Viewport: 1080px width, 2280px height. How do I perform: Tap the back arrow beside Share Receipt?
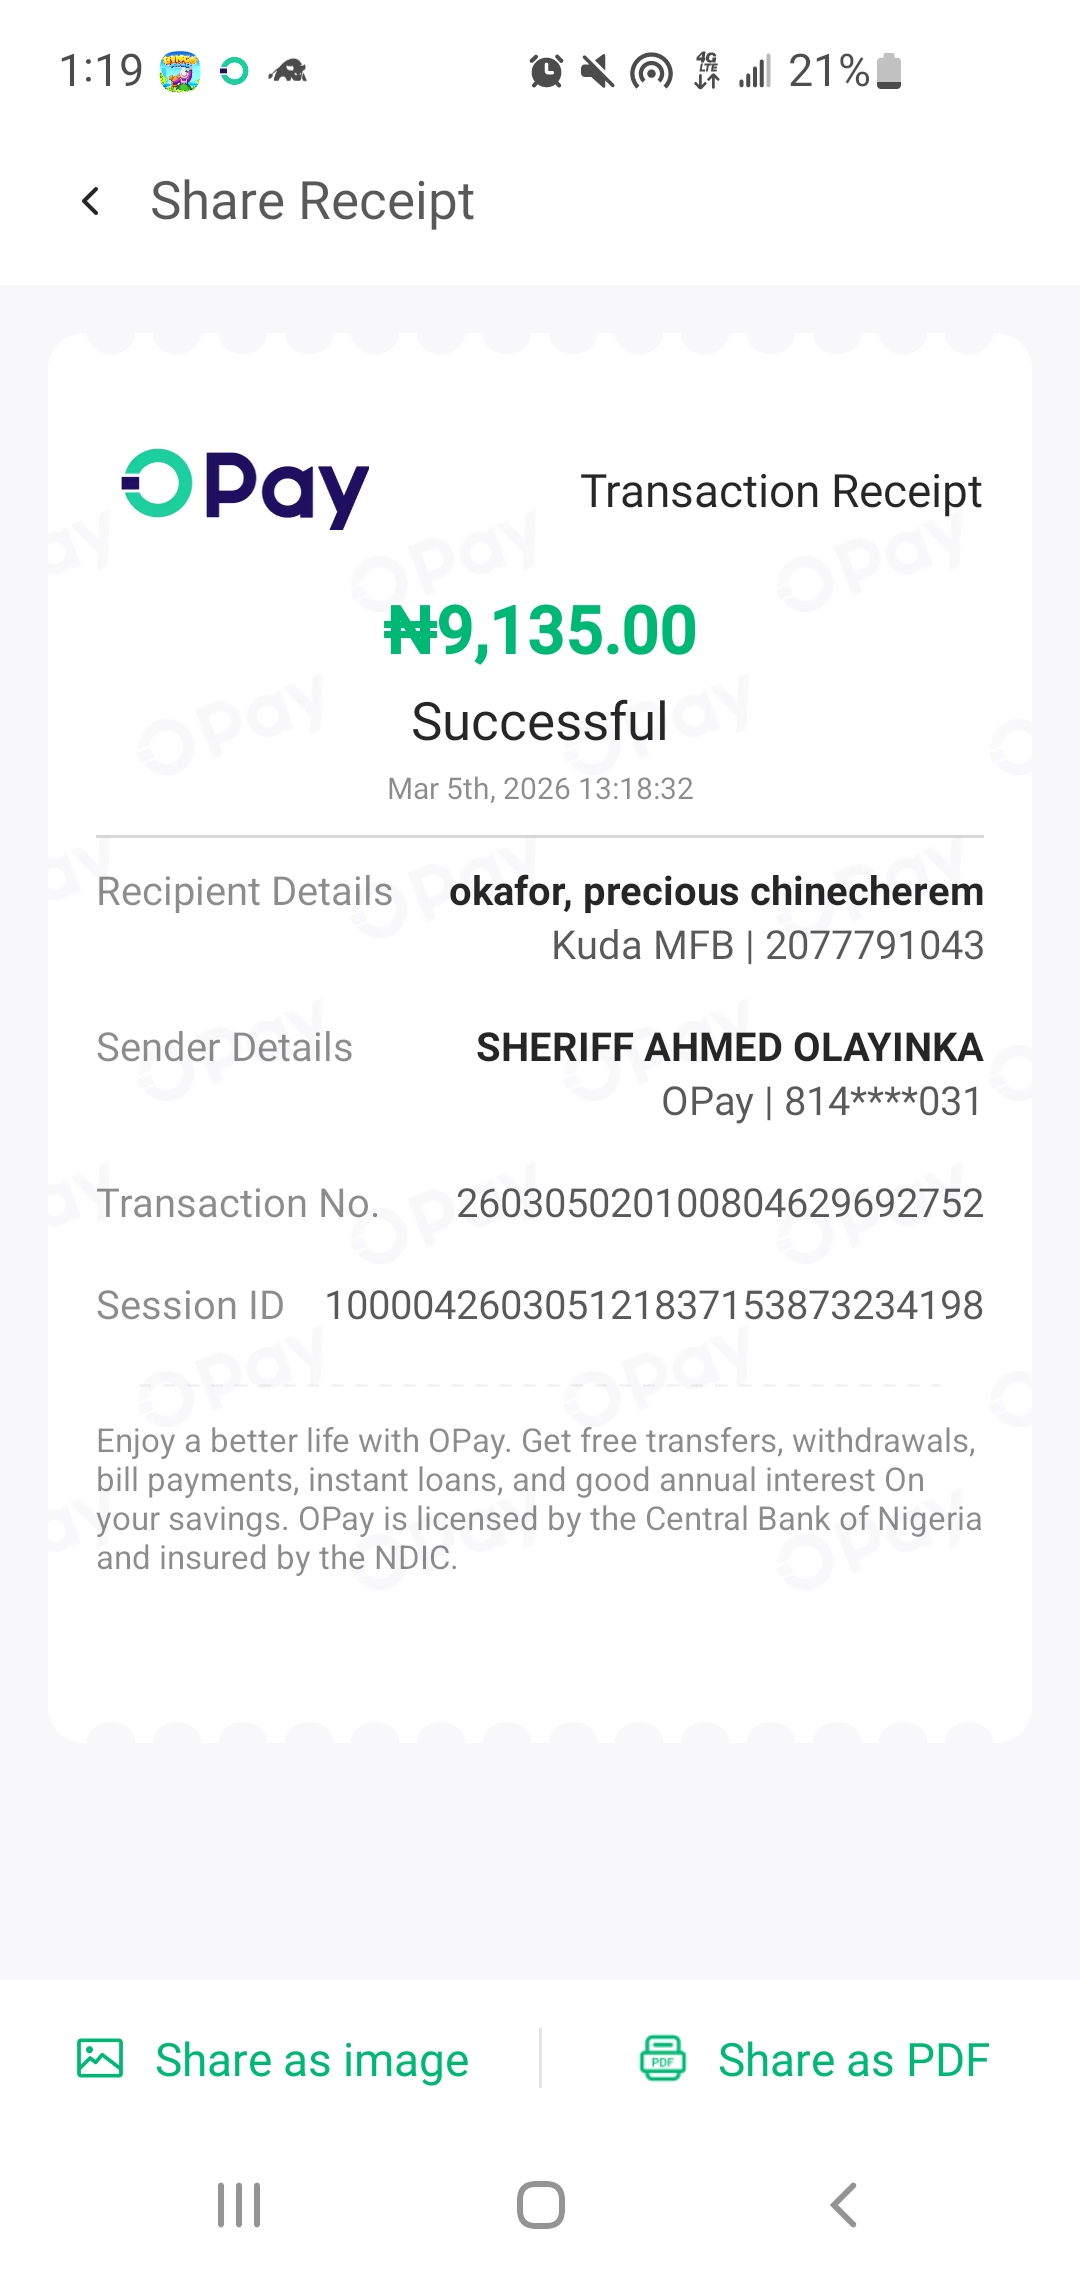tap(91, 202)
